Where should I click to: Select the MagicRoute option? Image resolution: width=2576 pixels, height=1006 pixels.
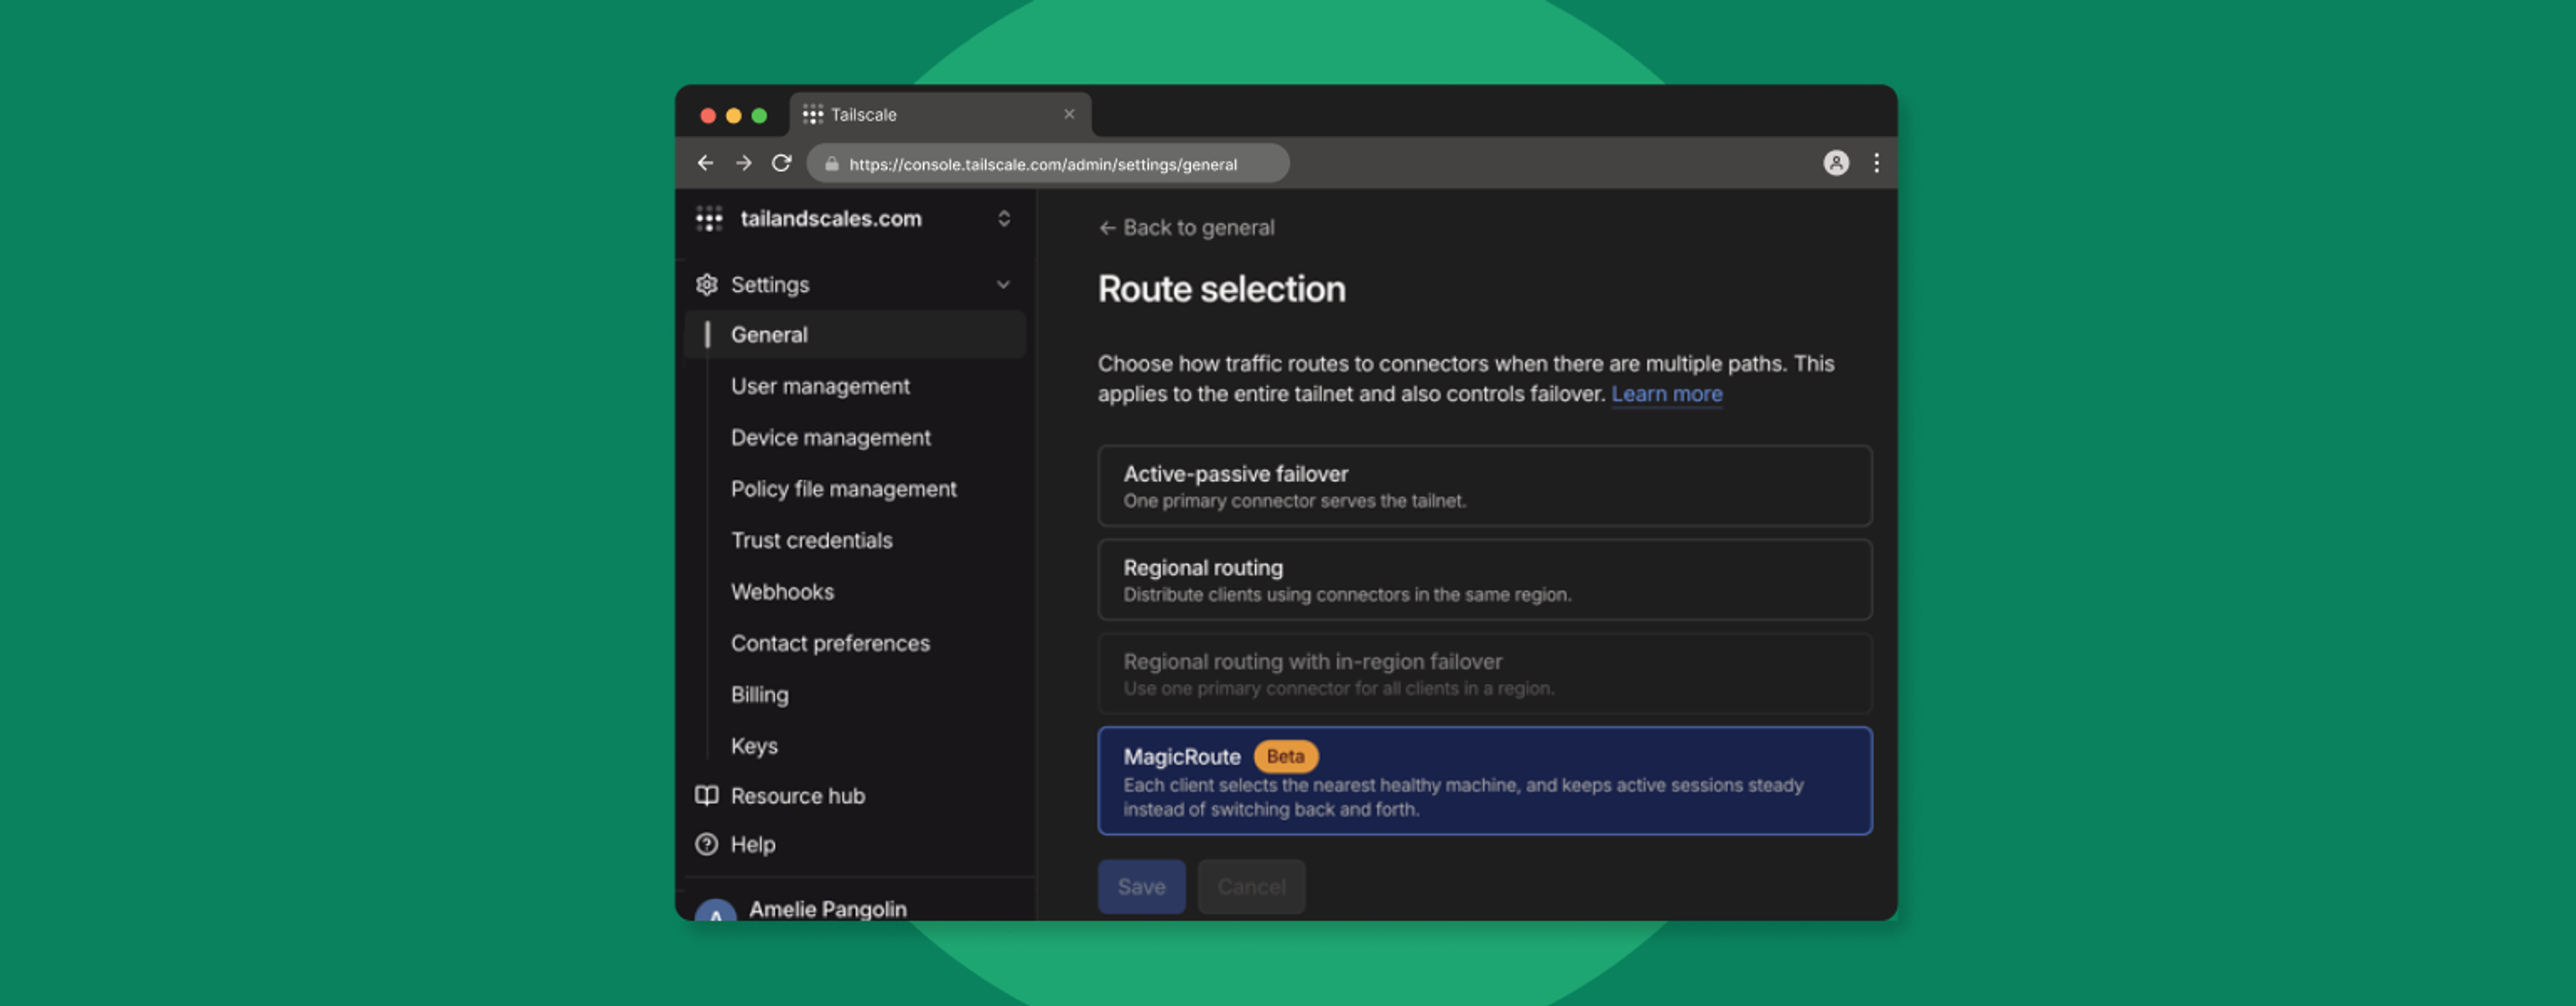(x=1484, y=781)
